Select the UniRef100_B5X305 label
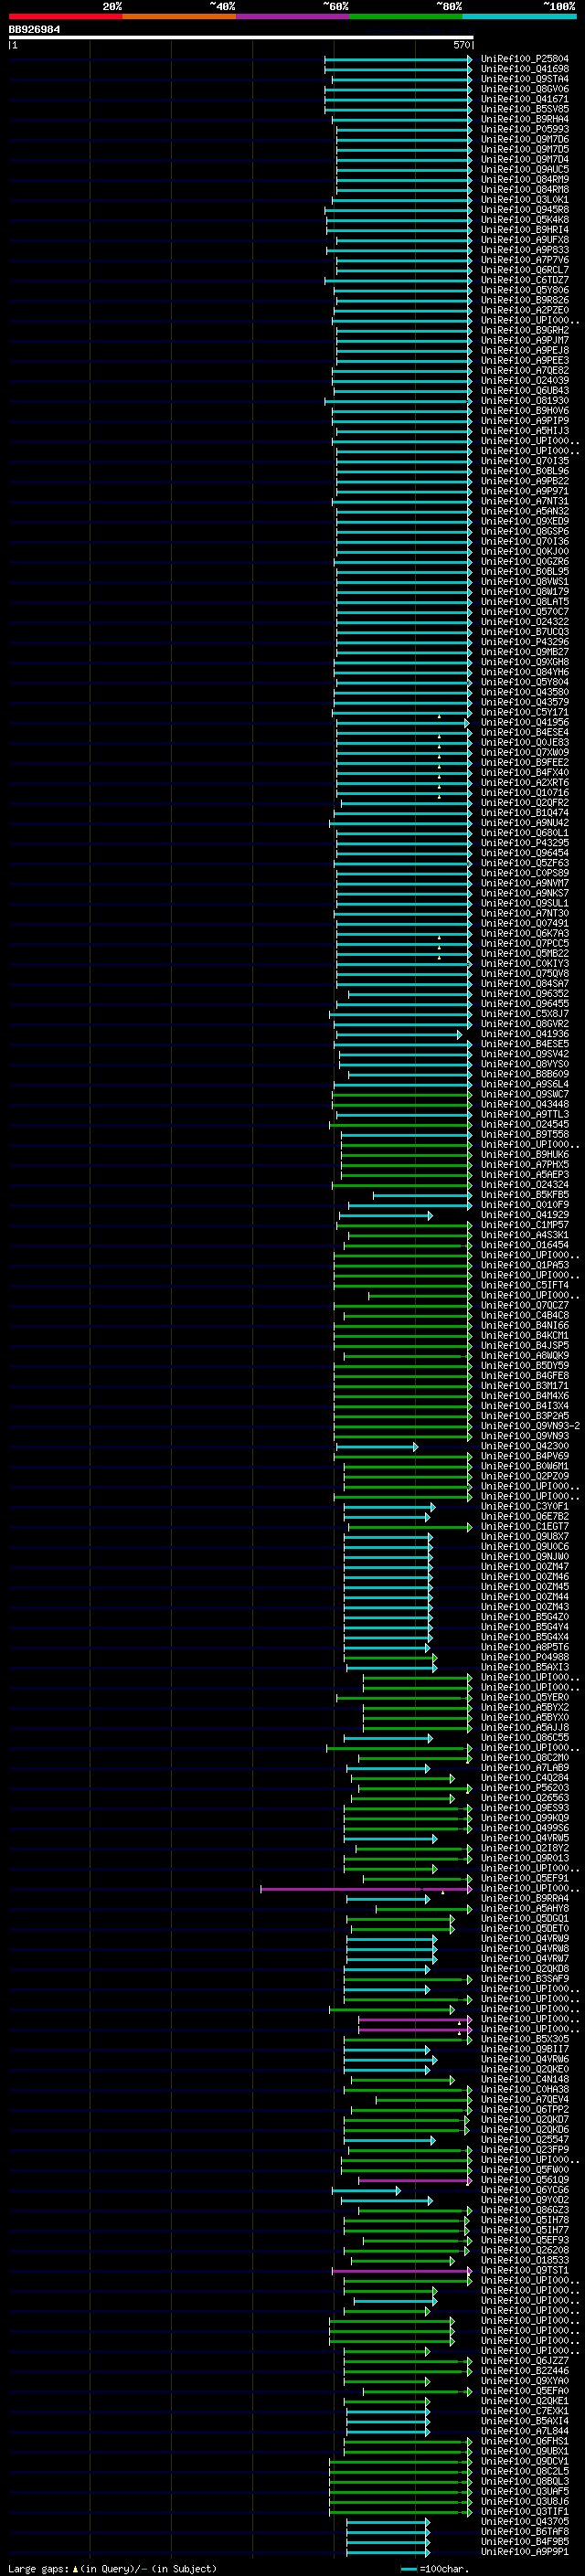This screenshot has height=2576, width=585. pos(524,2039)
